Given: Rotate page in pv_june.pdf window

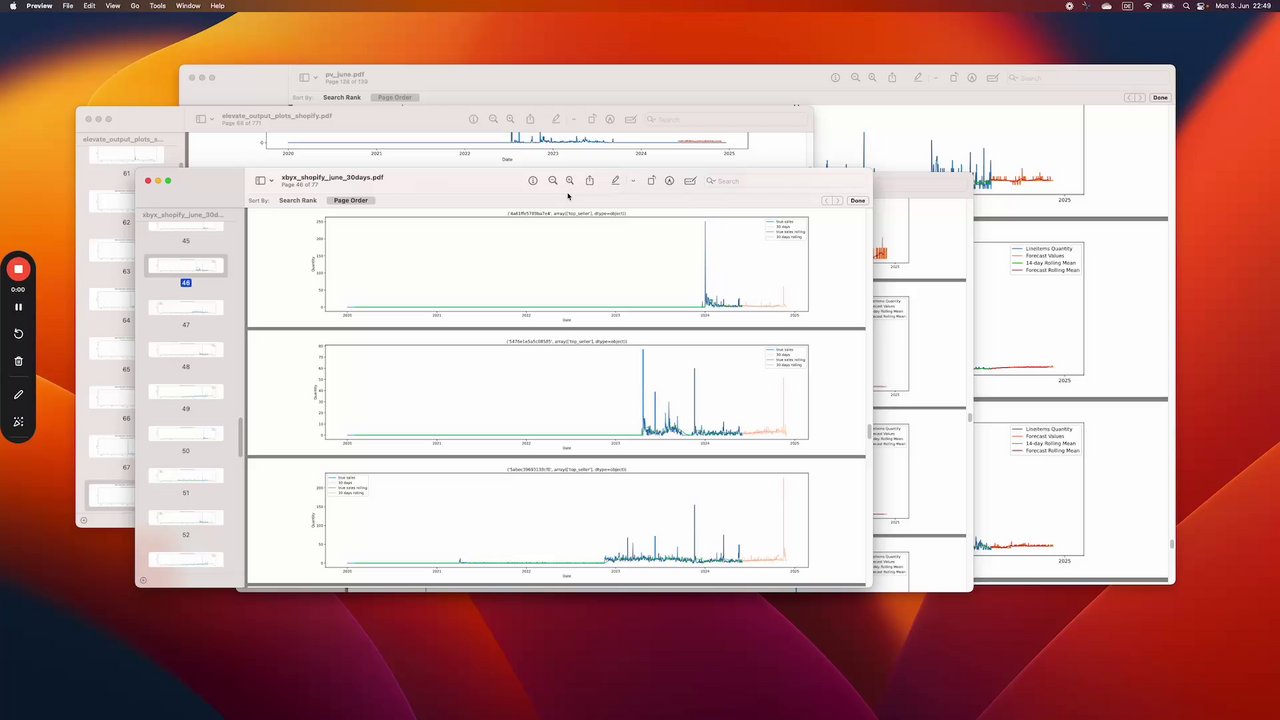Looking at the screenshot, I should coord(954,78).
